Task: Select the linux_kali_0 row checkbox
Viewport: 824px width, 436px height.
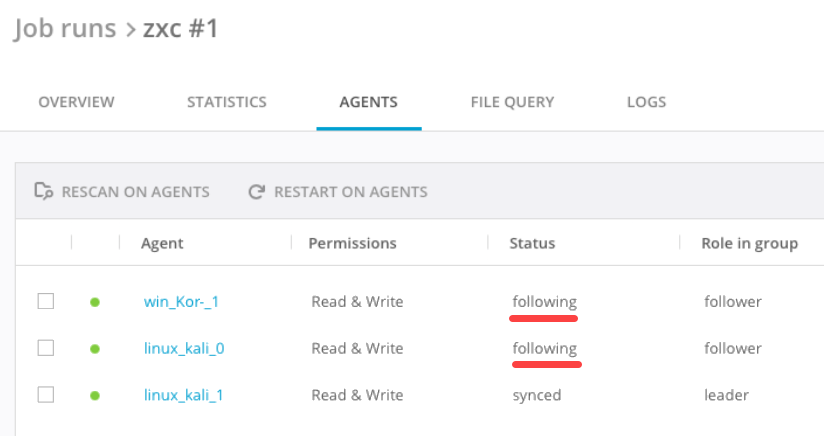Action: (x=45, y=348)
